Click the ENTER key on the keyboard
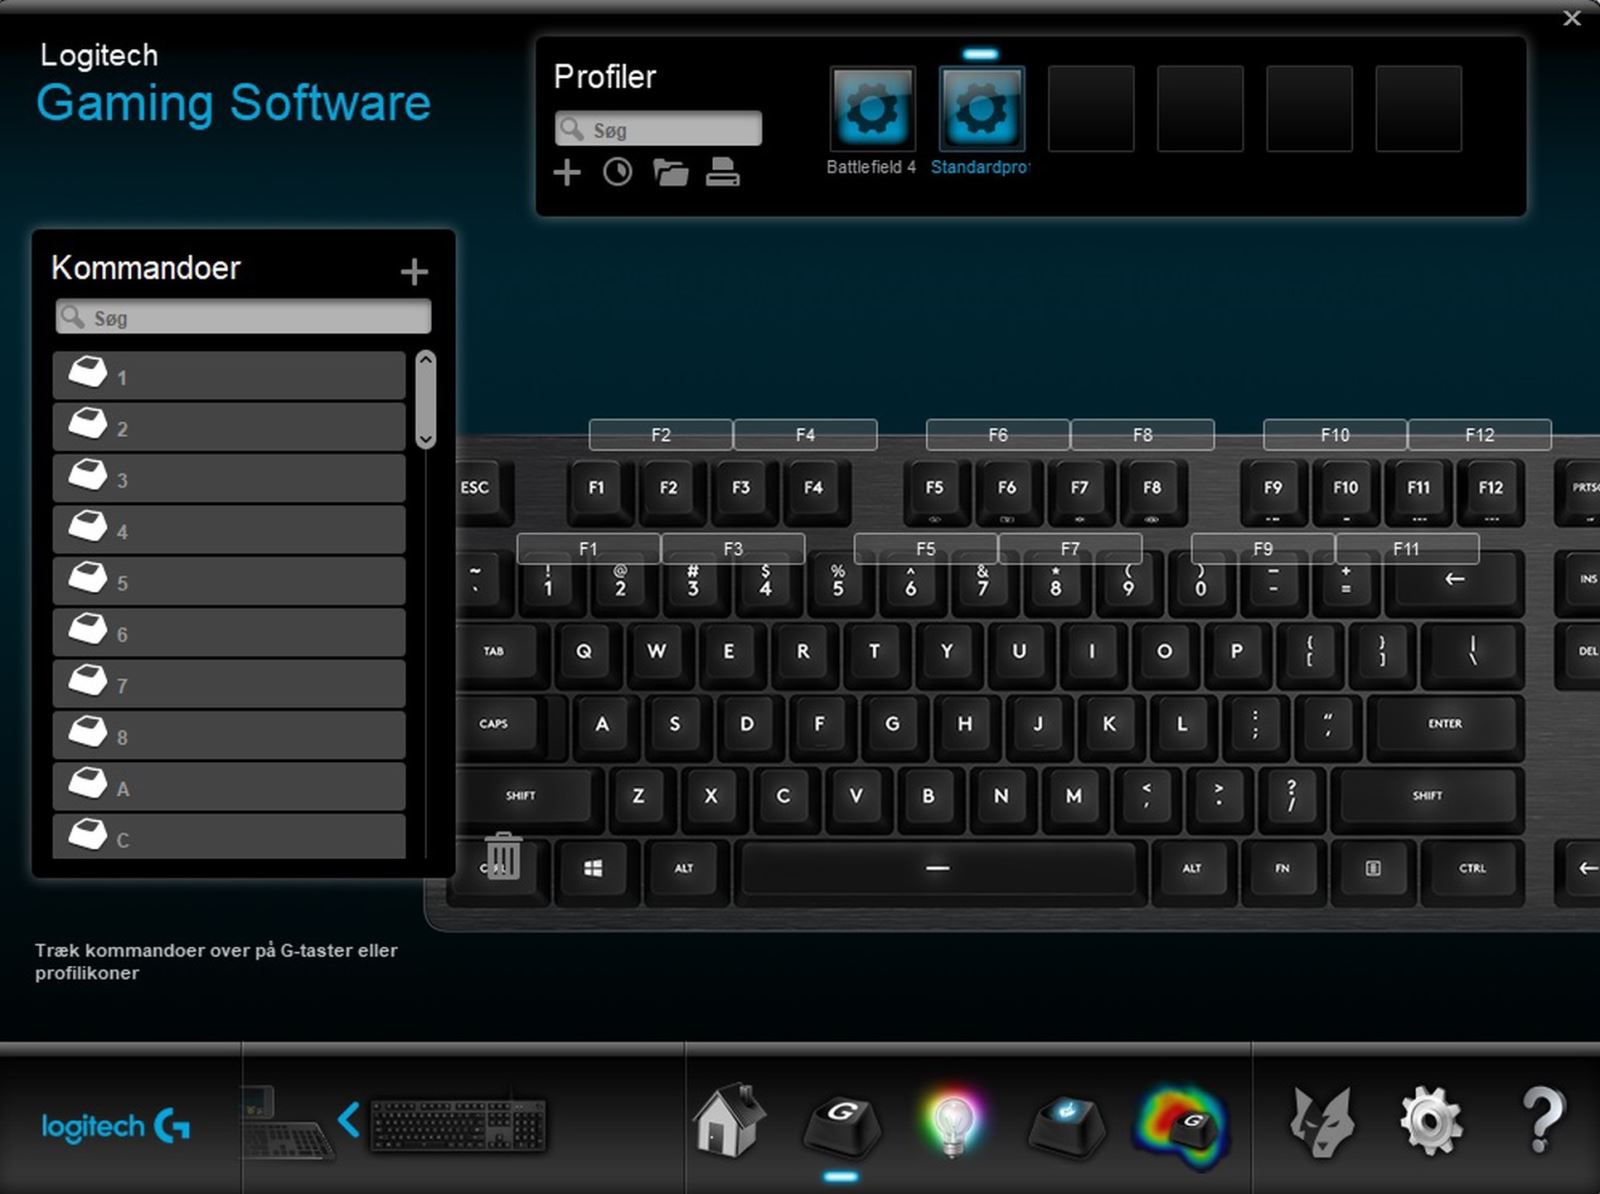This screenshot has width=1600, height=1194. point(1444,726)
